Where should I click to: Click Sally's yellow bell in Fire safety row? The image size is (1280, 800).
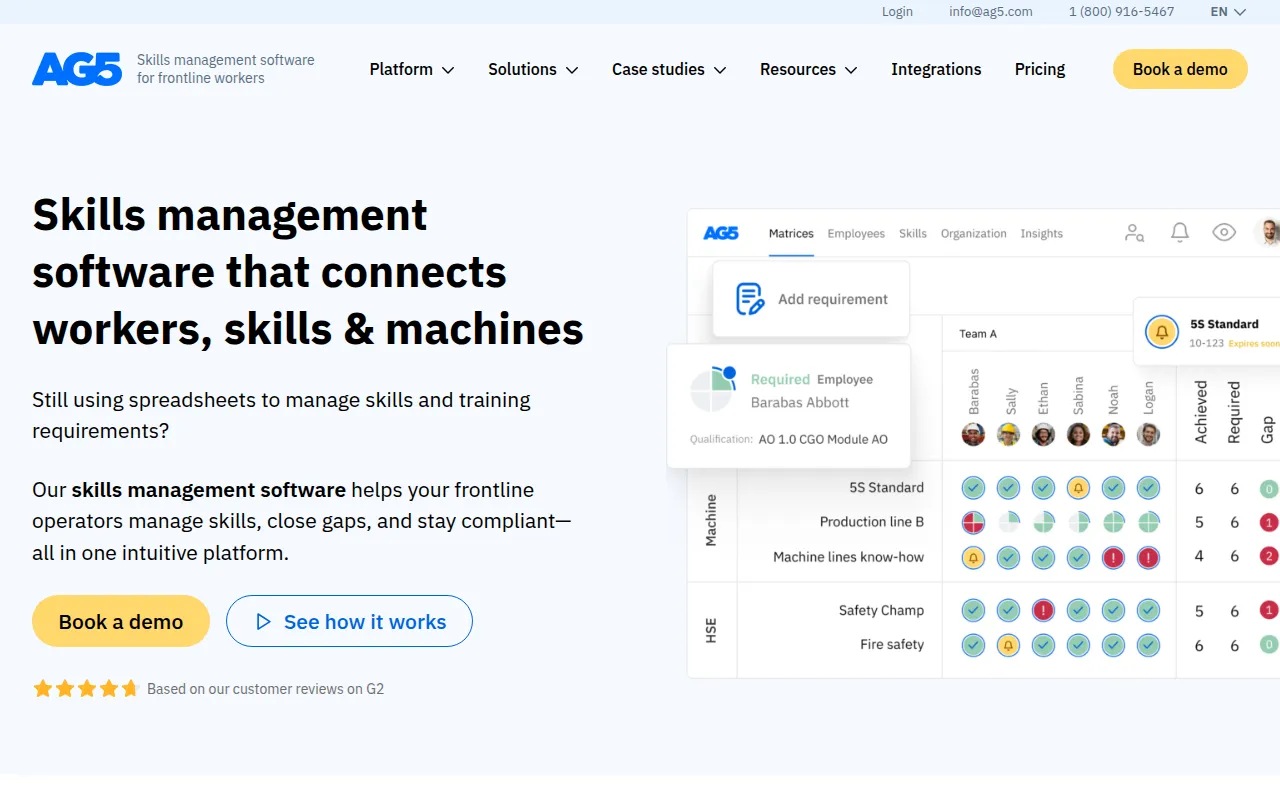coord(1009,645)
